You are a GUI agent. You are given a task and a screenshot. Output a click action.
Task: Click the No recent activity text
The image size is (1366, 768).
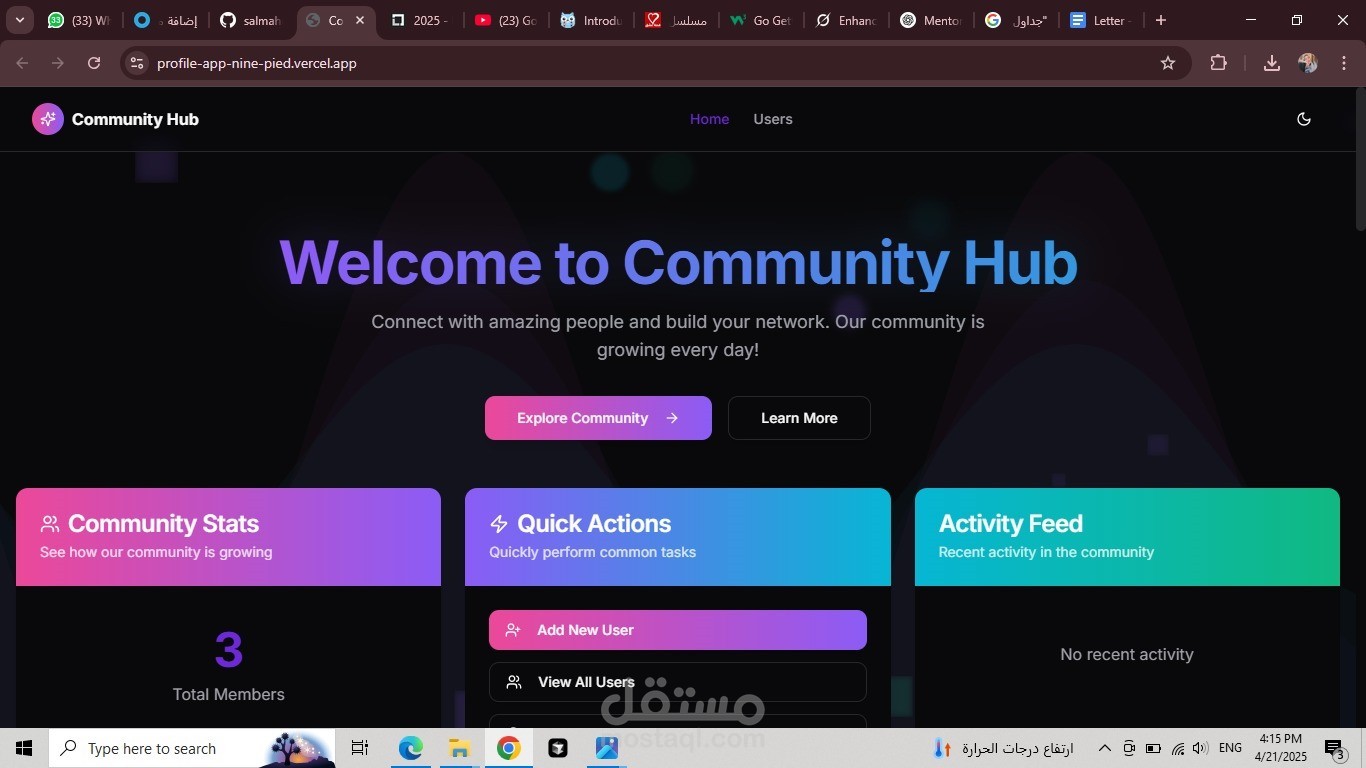[1127, 654]
